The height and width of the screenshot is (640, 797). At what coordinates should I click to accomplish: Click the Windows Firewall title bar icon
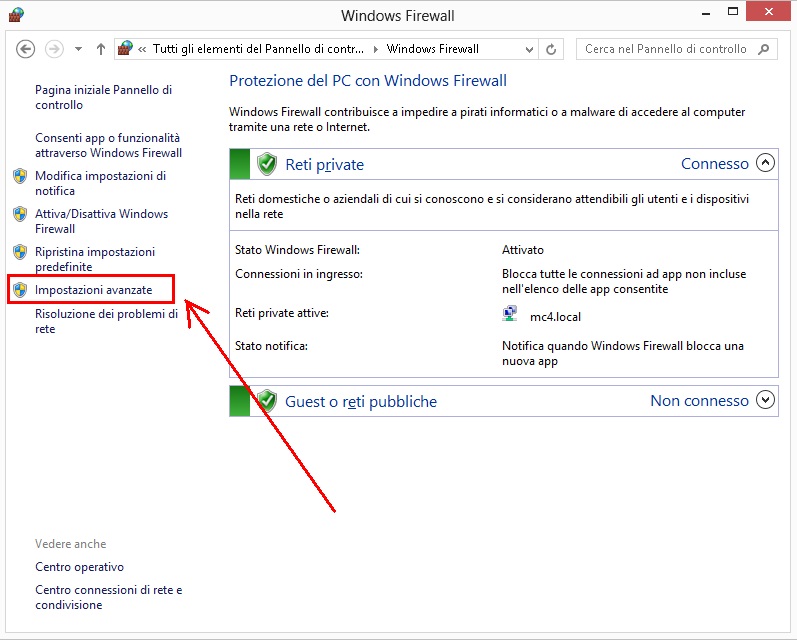pyautogui.click(x=15, y=14)
